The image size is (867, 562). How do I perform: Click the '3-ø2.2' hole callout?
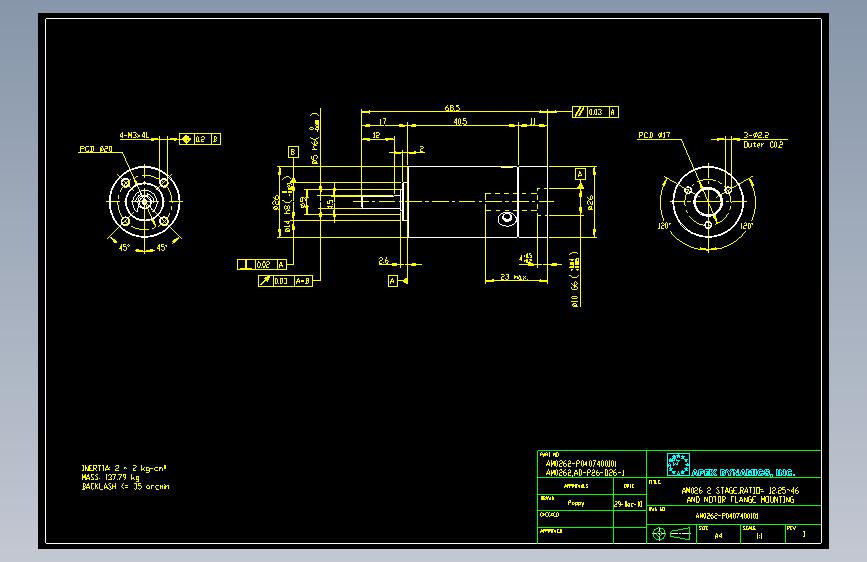click(x=756, y=135)
